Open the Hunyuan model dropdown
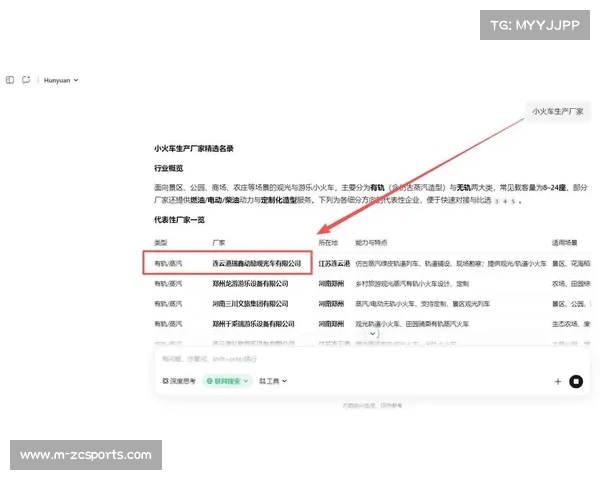 click(61, 80)
